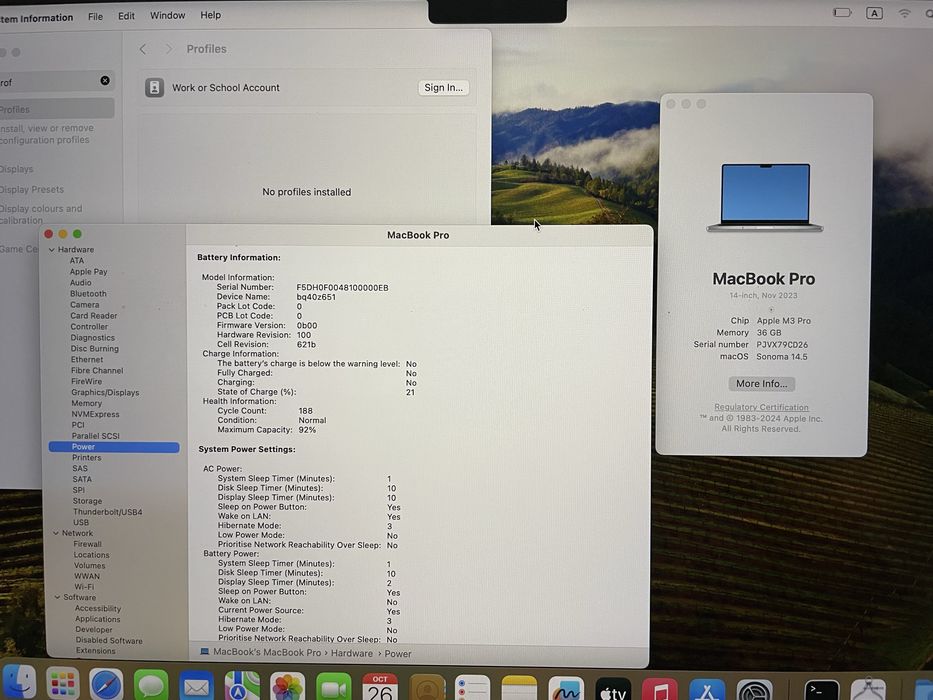Open the Wi-Fi menu bar icon
The height and width of the screenshot is (700, 933).
point(904,13)
